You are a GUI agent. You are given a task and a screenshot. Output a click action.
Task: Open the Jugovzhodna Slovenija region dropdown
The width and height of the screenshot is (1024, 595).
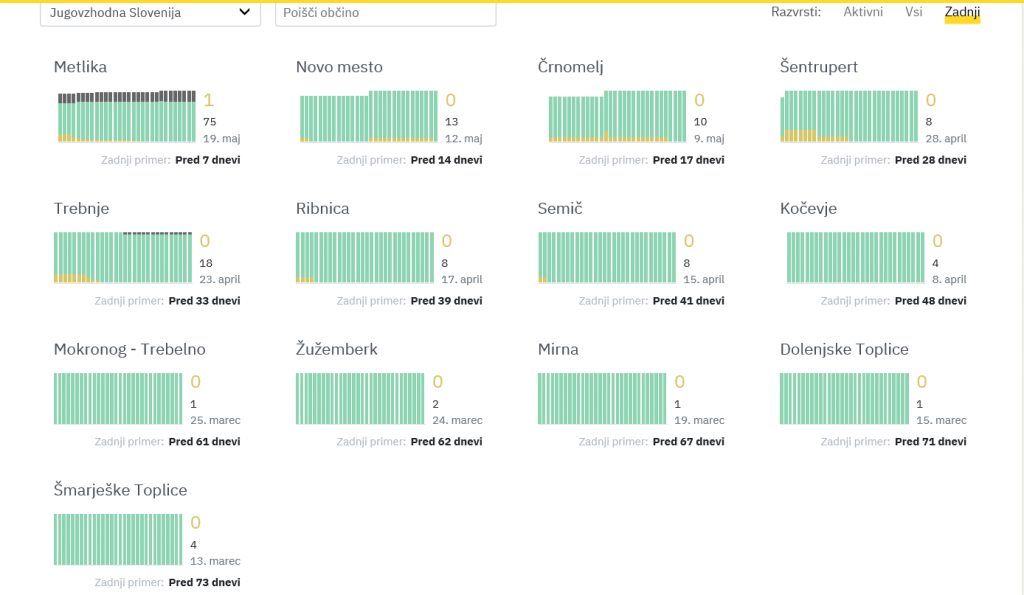[150, 13]
